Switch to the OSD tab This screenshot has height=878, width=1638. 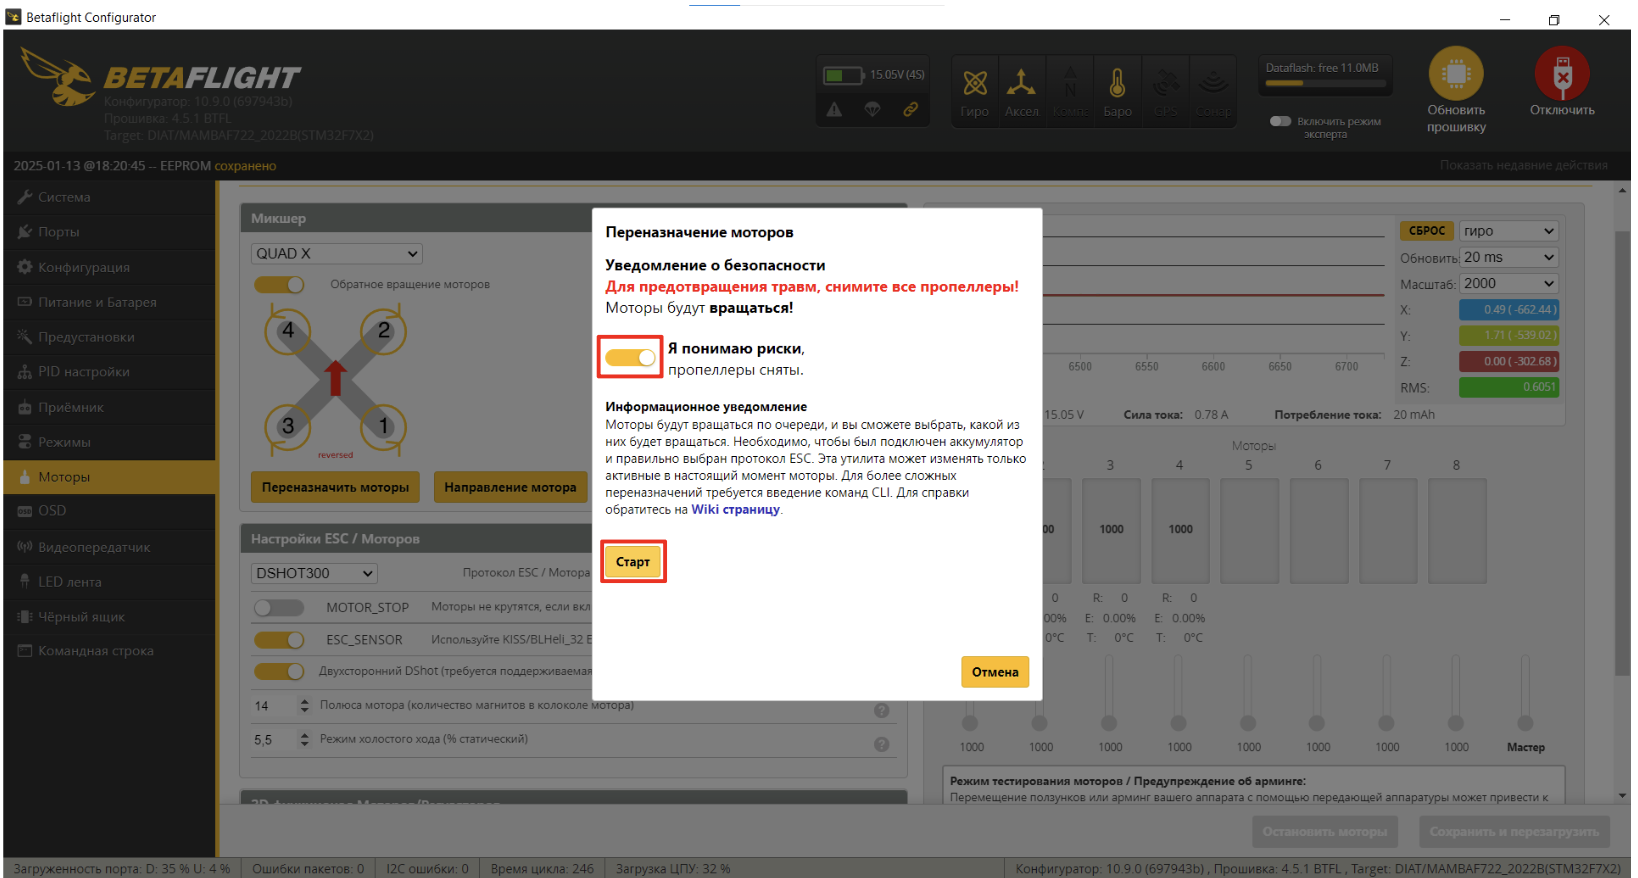click(52, 511)
